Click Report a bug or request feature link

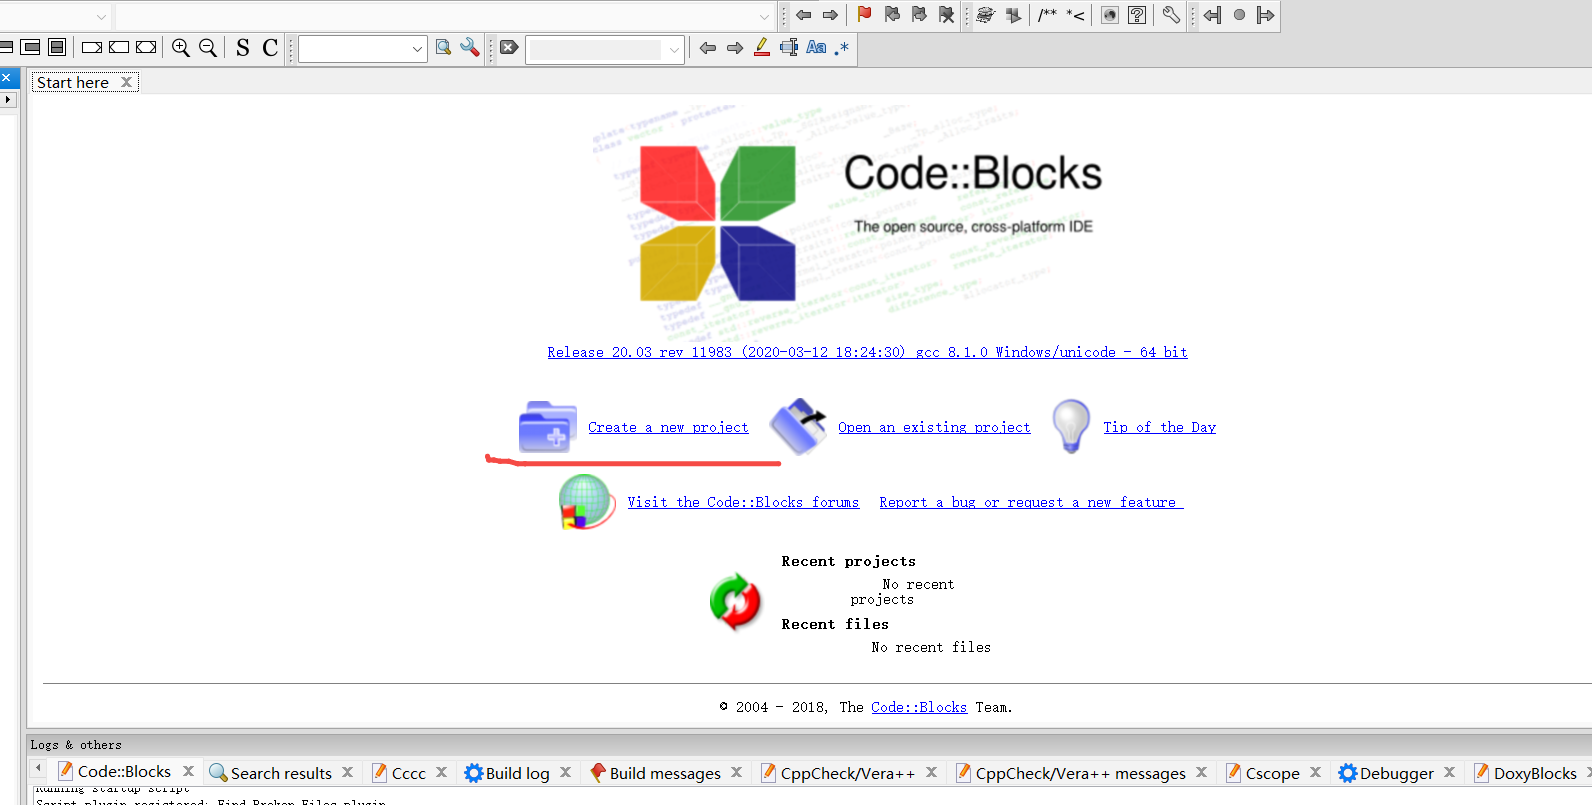click(x=1031, y=502)
